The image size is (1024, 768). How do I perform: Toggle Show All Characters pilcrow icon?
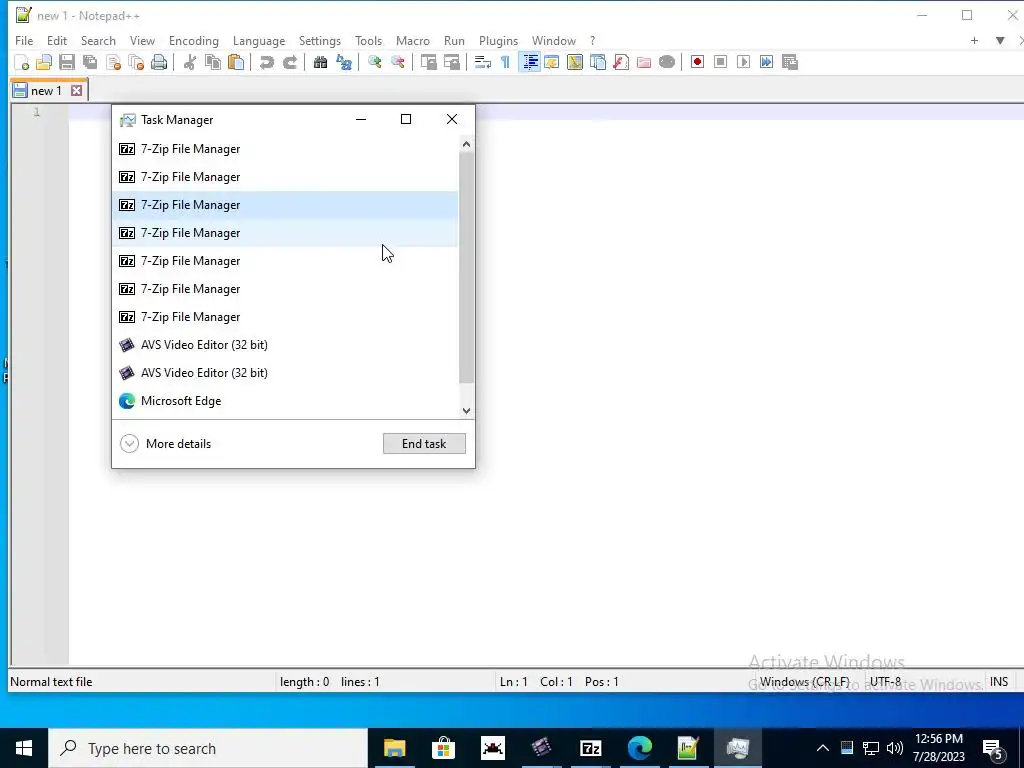click(505, 62)
